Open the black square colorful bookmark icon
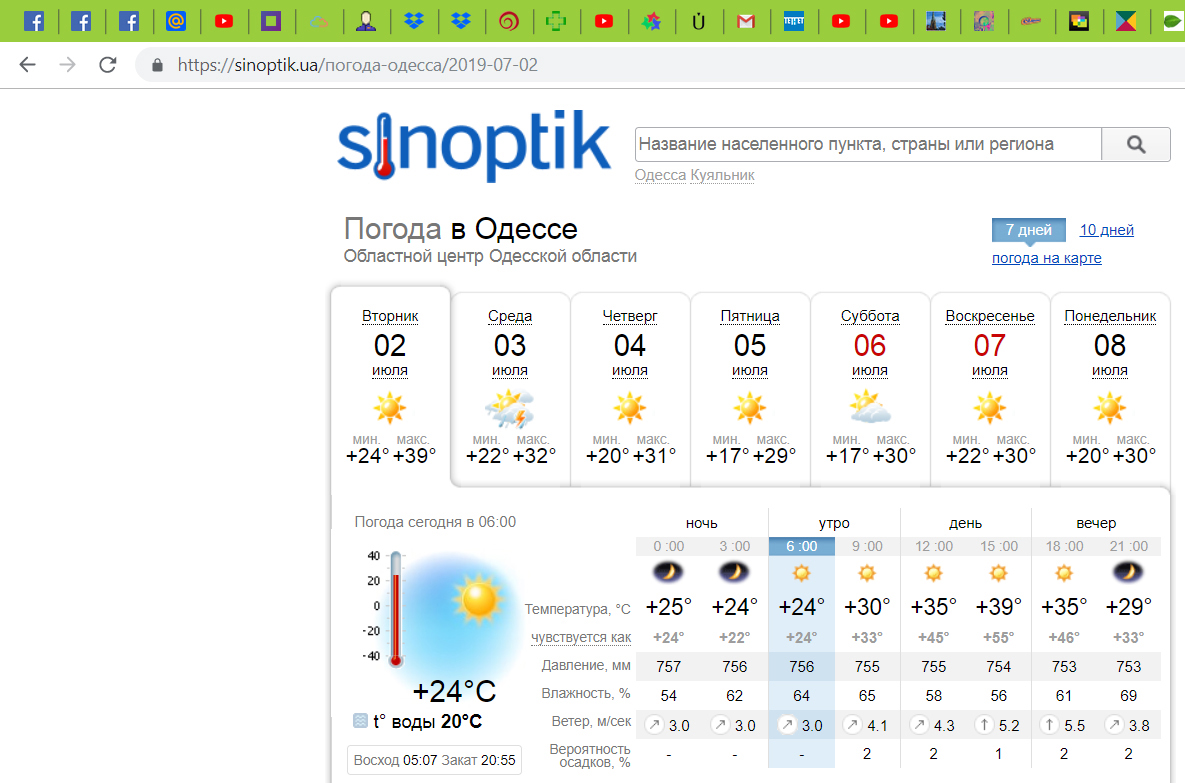This screenshot has height=783, width=1185. click(1078, 21)
